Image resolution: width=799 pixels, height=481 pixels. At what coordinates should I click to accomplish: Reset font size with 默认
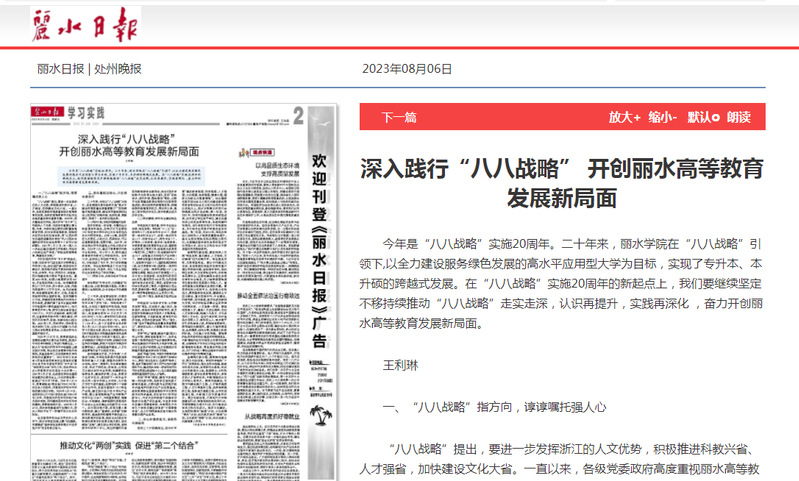[702, 117]
